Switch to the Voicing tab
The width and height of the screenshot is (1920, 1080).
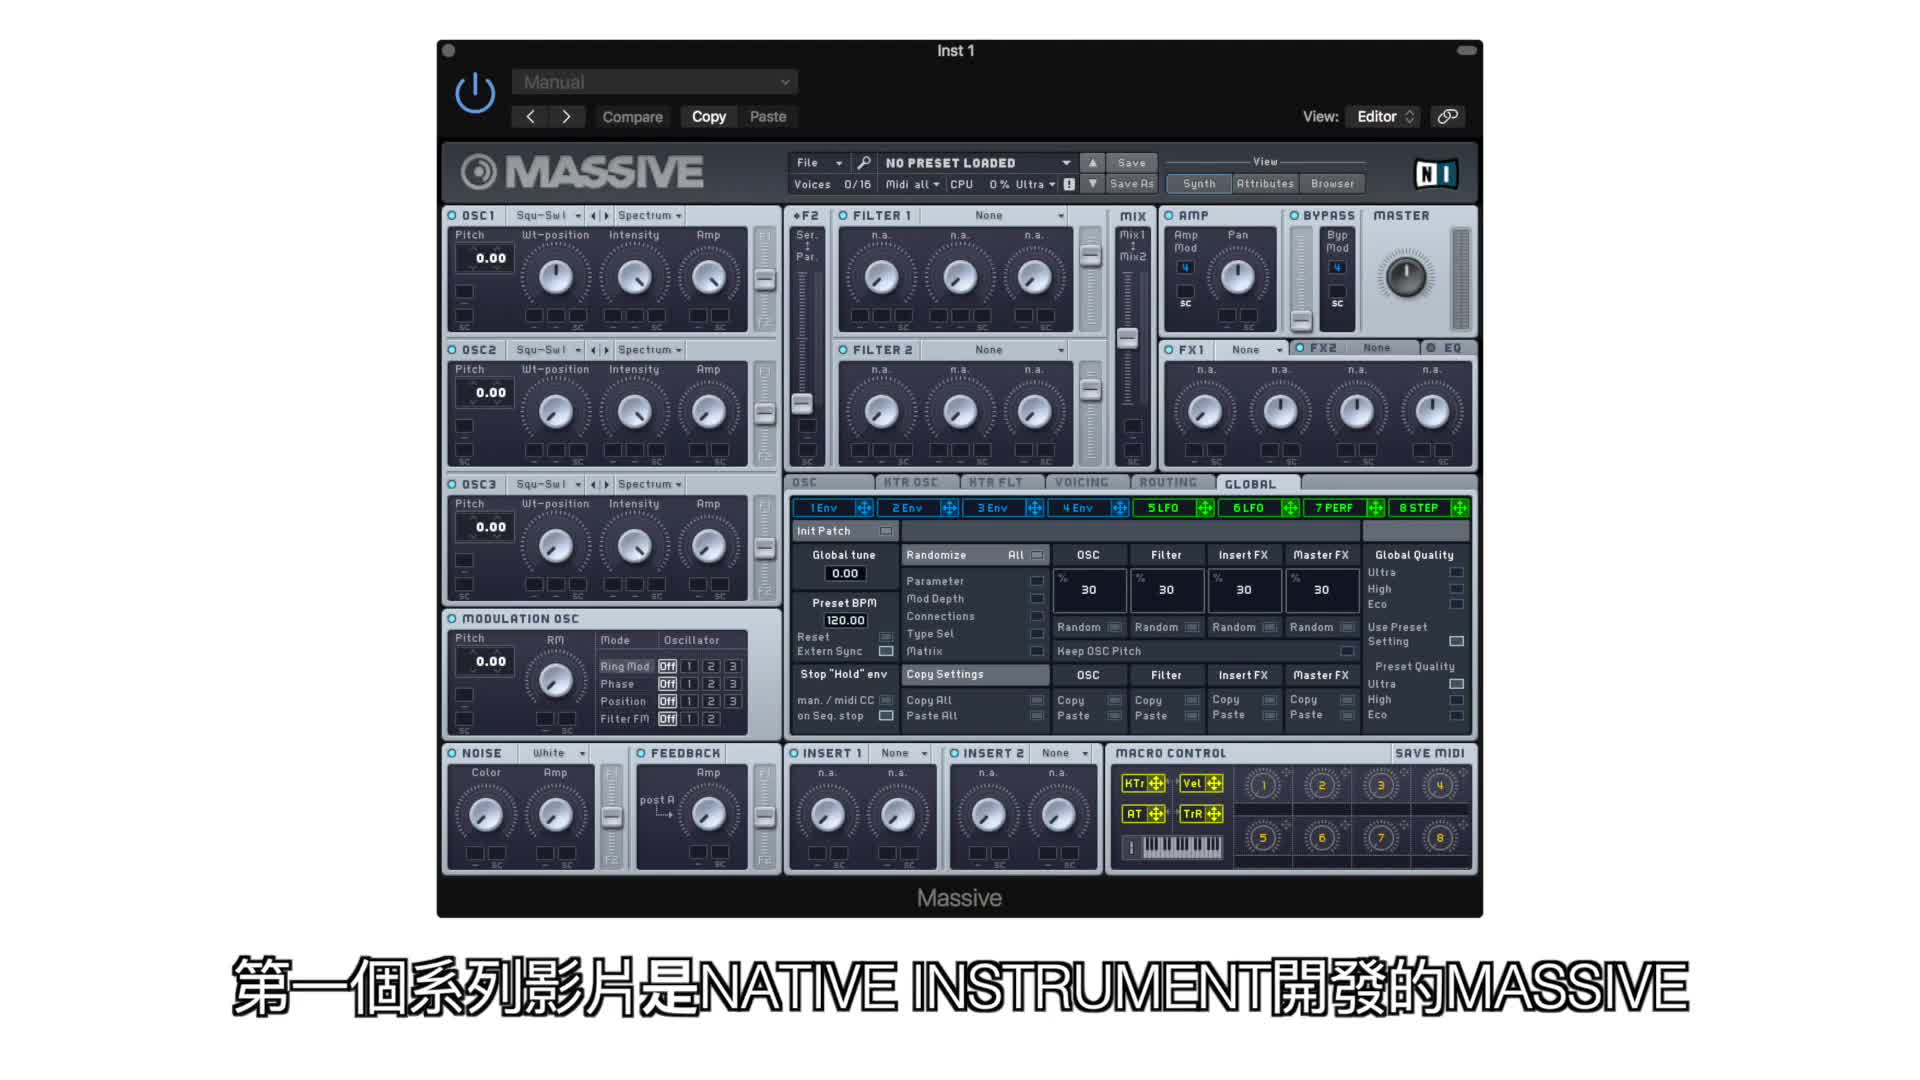tap(1082, 483)
